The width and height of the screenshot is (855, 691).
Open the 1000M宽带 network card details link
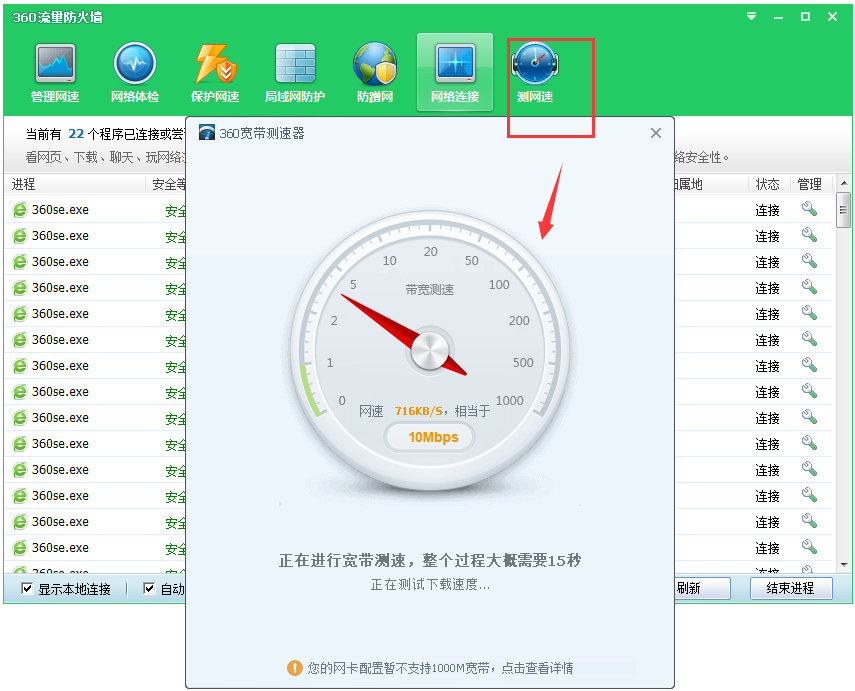point(537,668)
